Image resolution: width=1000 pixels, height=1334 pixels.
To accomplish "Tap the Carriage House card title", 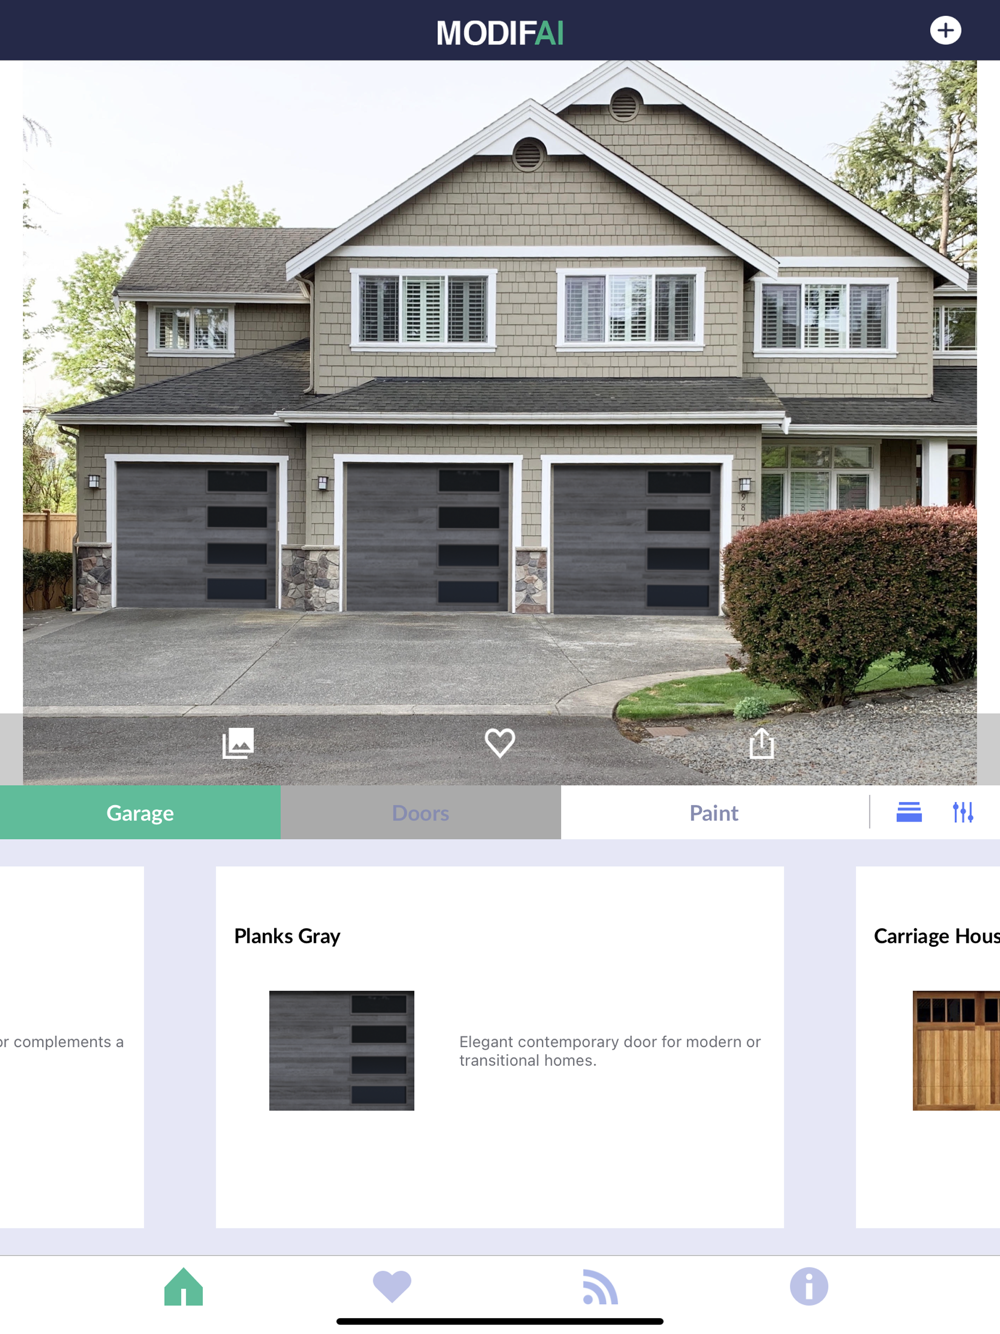I will tap(937, 936).
